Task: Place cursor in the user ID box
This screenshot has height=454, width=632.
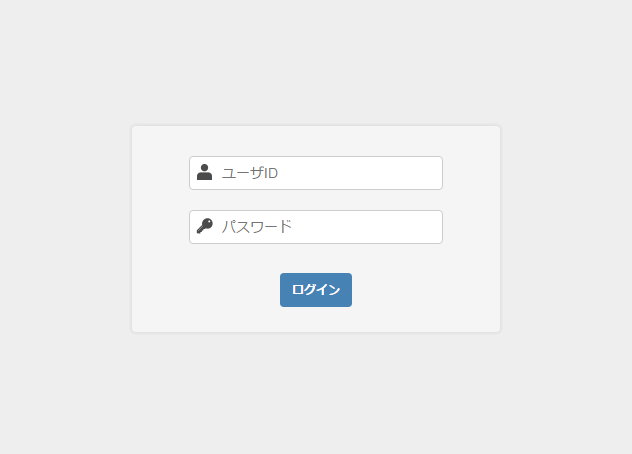Action: 316,173
